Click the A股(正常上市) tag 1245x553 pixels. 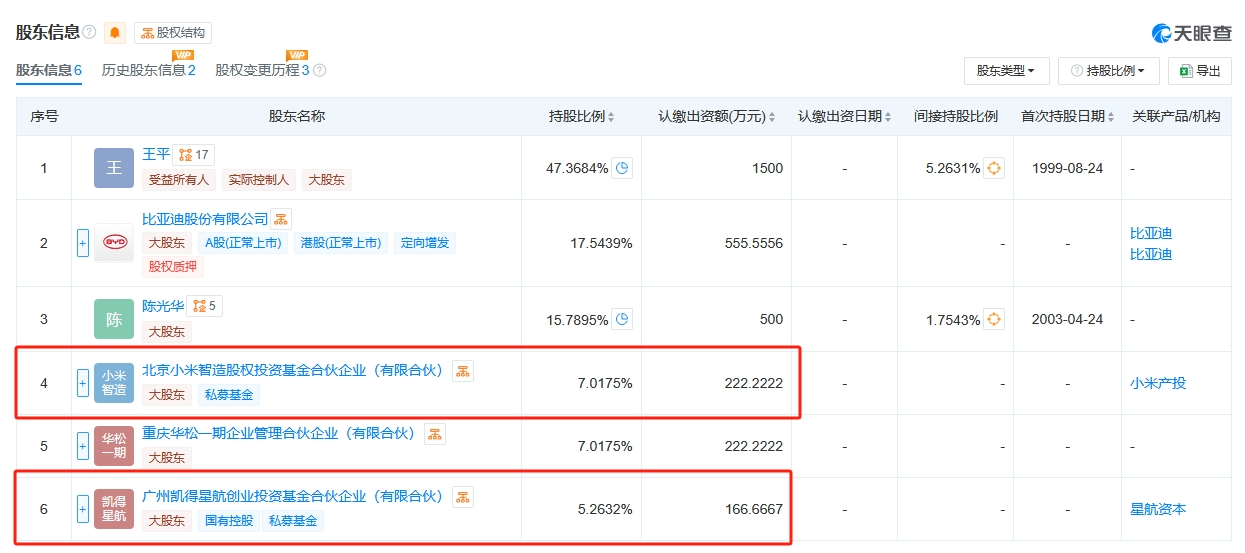[x=245, y=243]
